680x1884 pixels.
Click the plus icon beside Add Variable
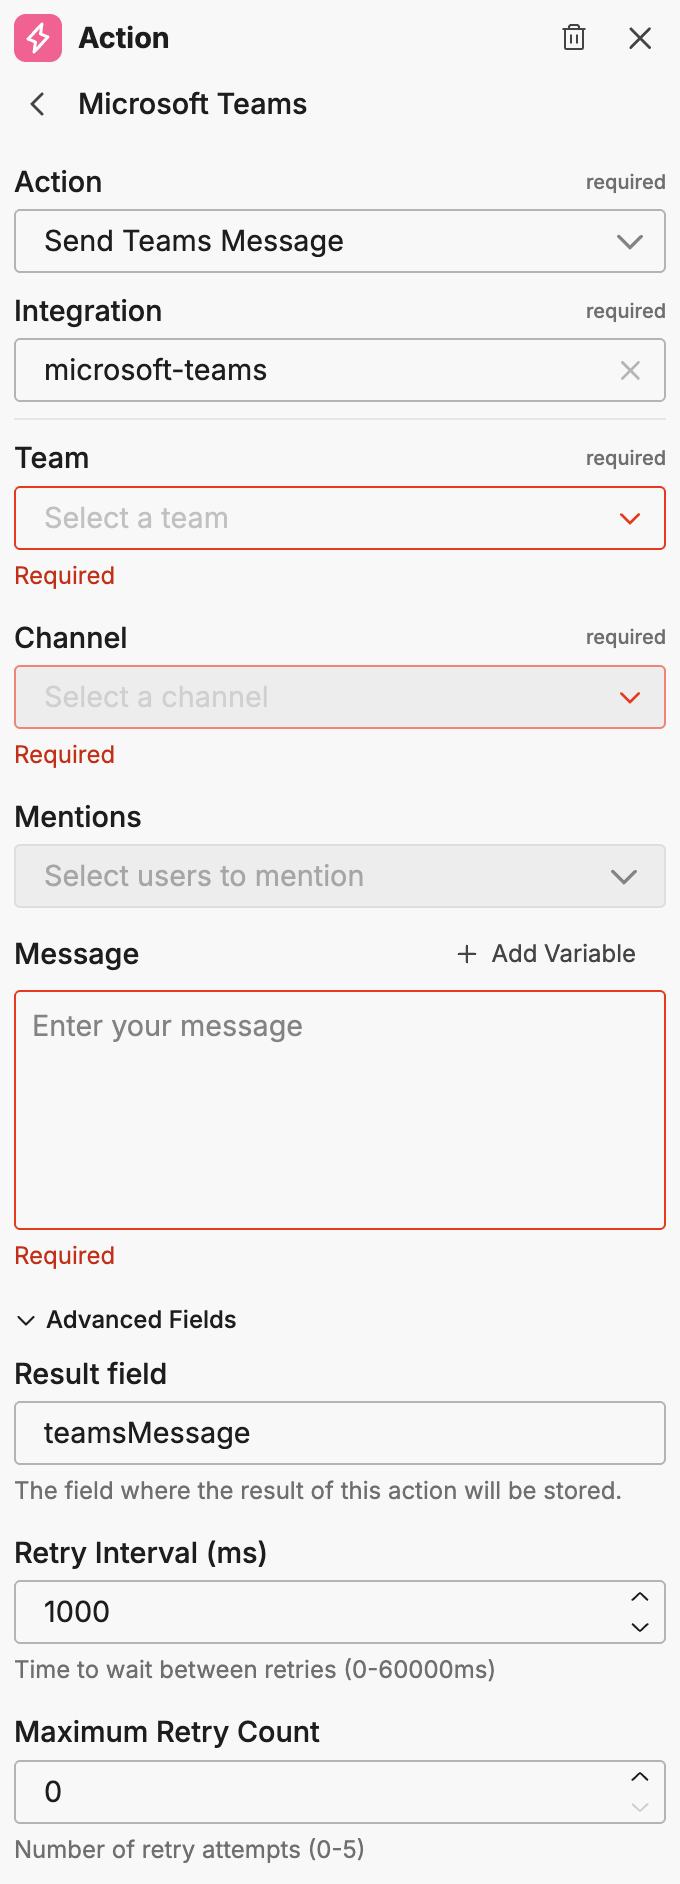click(x=466, y=954)
